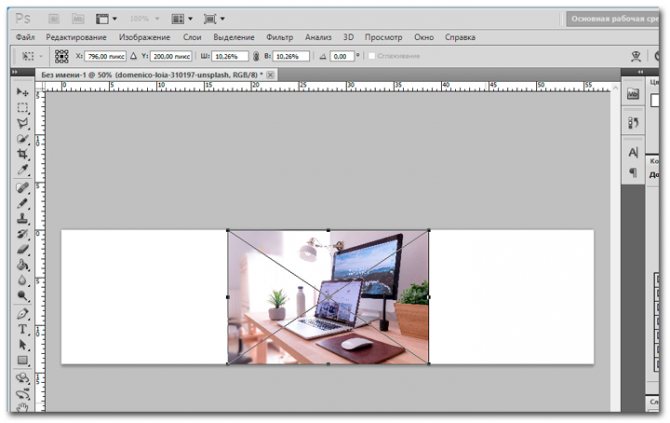670x423 pixels.
Task: Select the 3D Object Rotate tool
Action: pyautogui.click(x=22, y=378)
